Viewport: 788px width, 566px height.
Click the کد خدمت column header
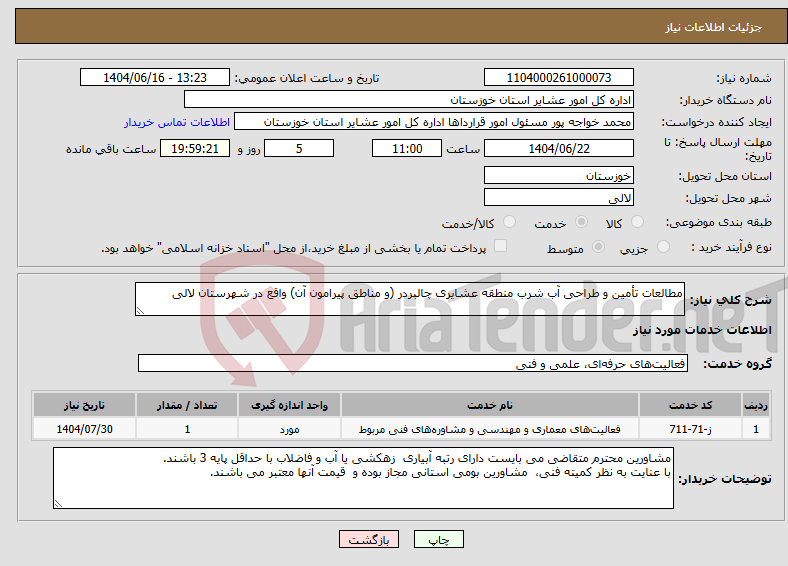[x=691, y=405]
